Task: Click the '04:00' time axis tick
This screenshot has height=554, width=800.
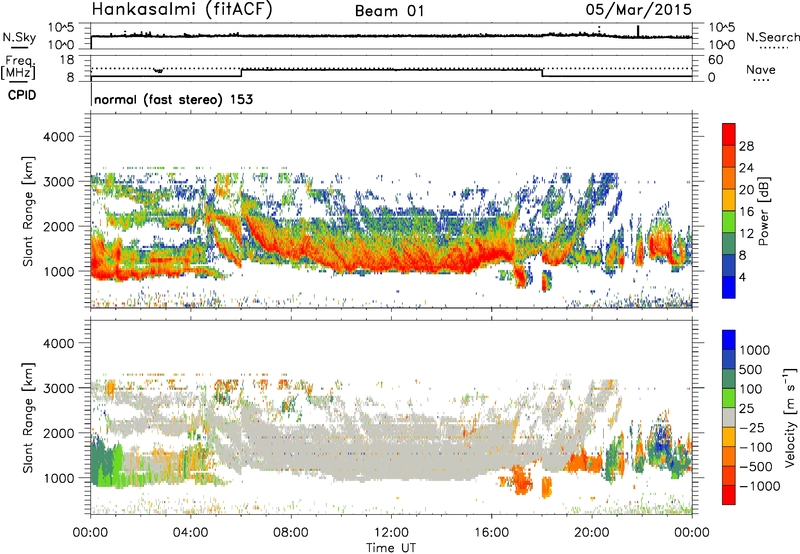Action: (191, 533)
